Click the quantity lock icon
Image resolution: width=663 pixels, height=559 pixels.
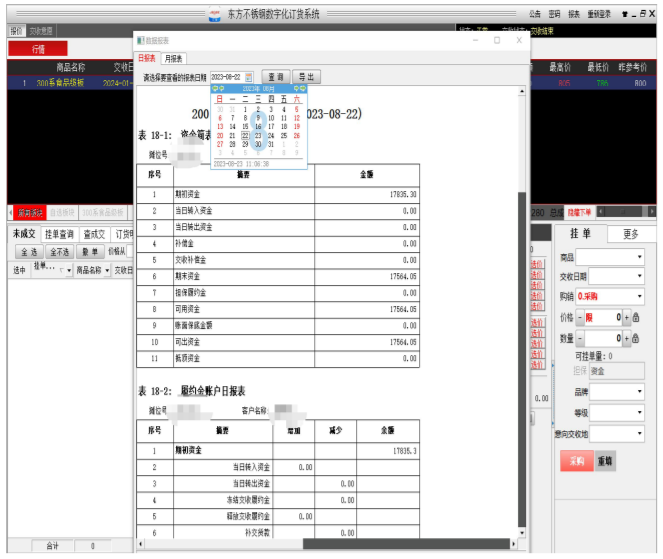pyautogui.click(x=636, y=339)
